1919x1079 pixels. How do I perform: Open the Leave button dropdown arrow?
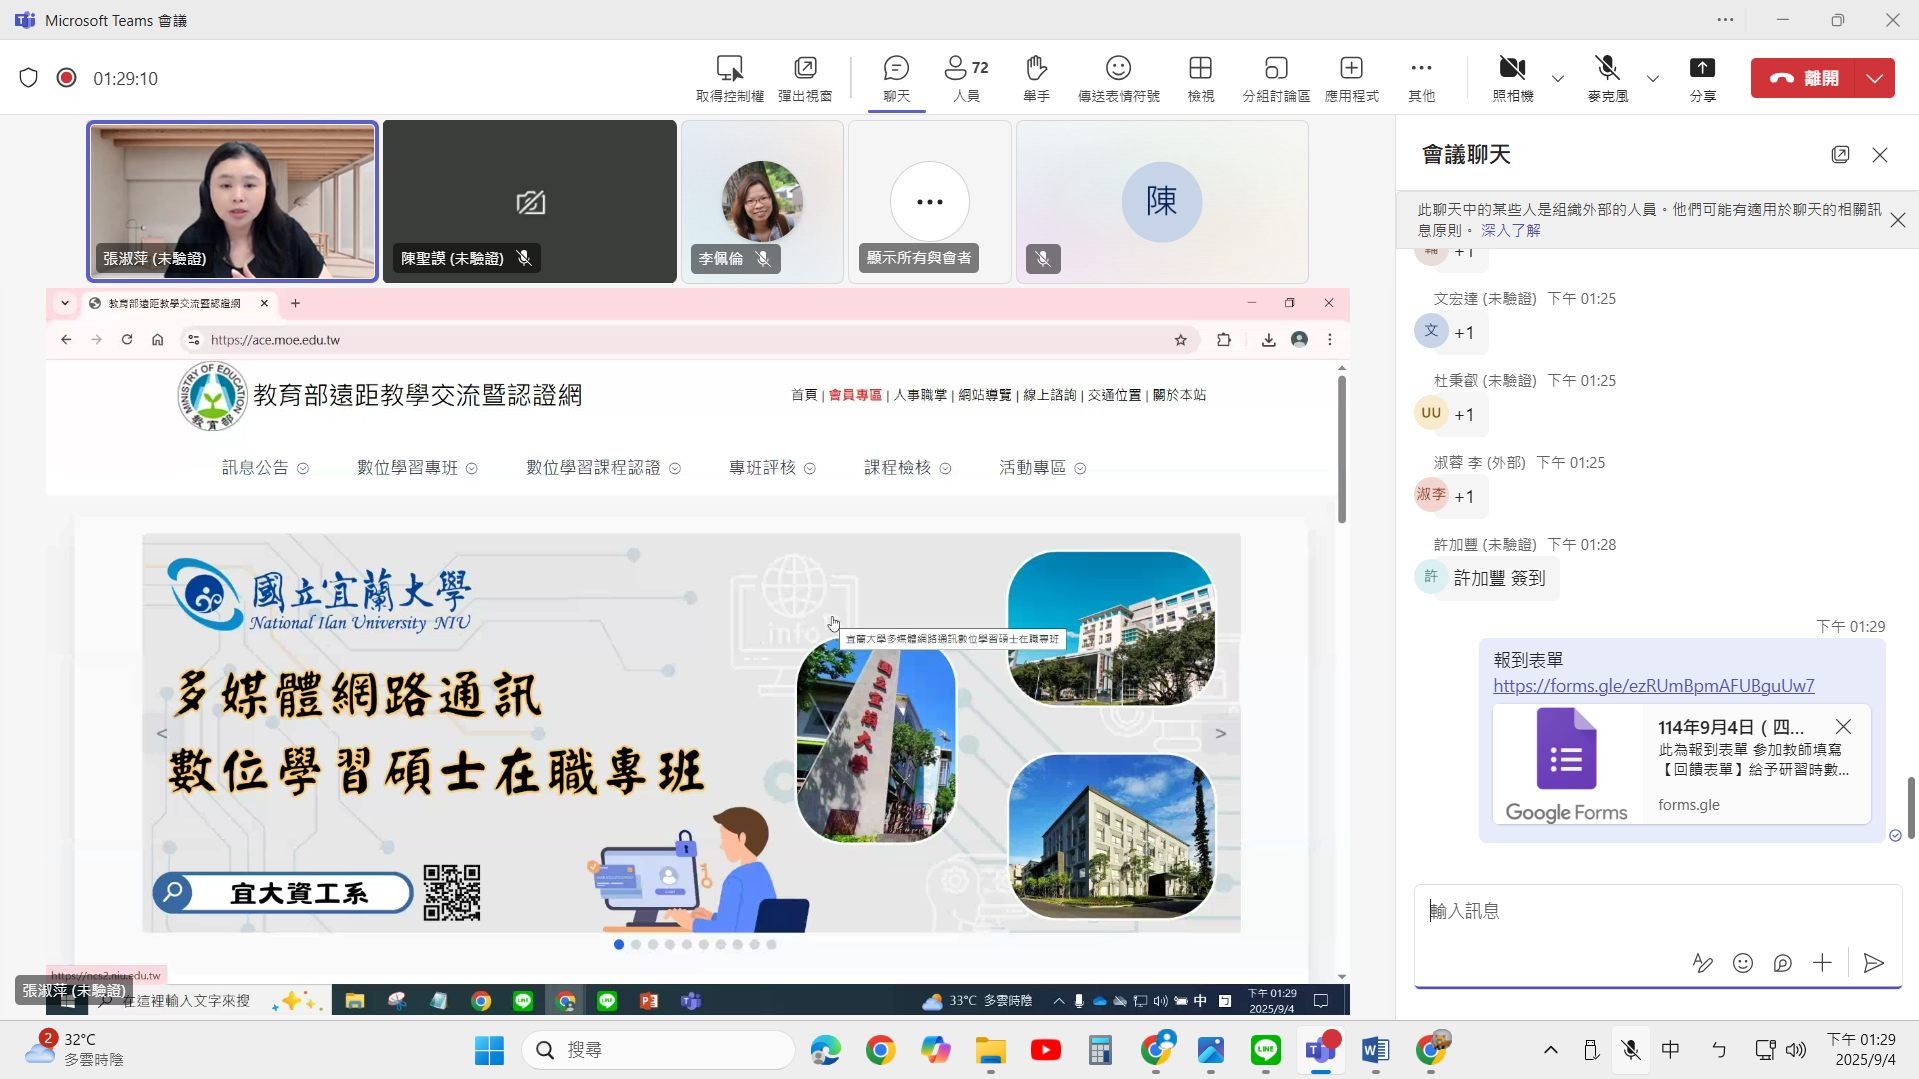(x=1875, y=78)
